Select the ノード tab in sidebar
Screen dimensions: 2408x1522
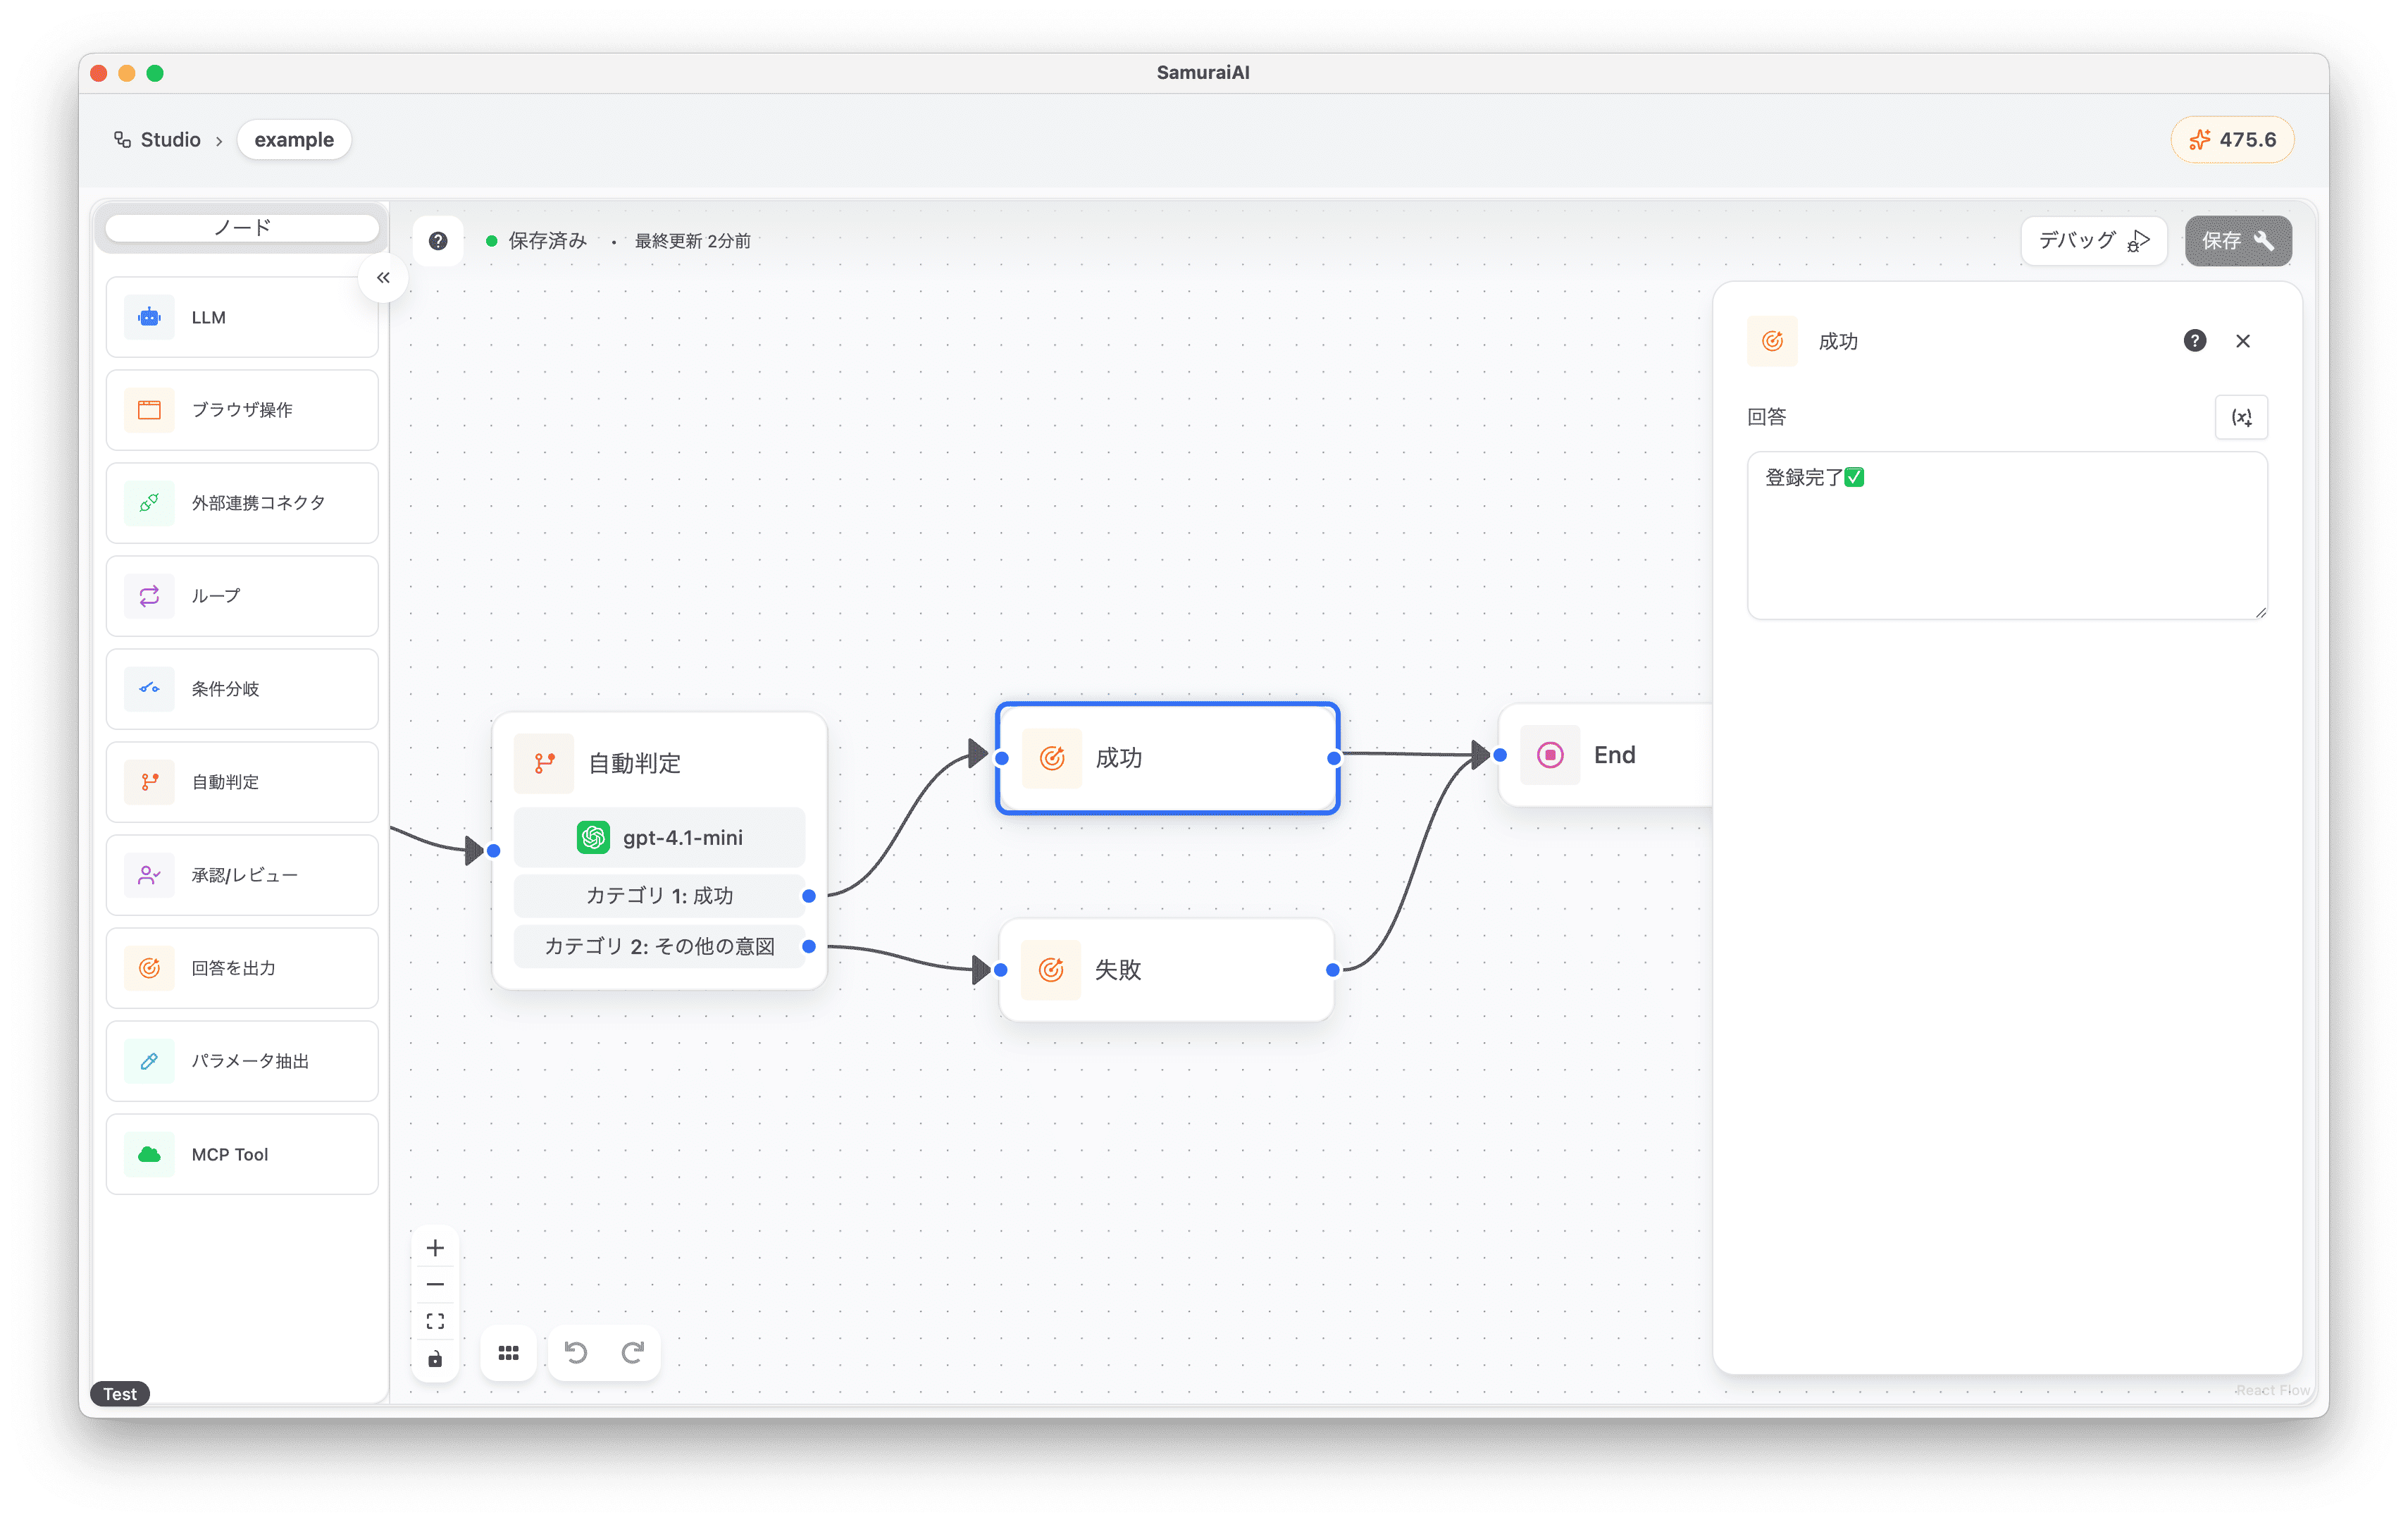tap(242, 228)
